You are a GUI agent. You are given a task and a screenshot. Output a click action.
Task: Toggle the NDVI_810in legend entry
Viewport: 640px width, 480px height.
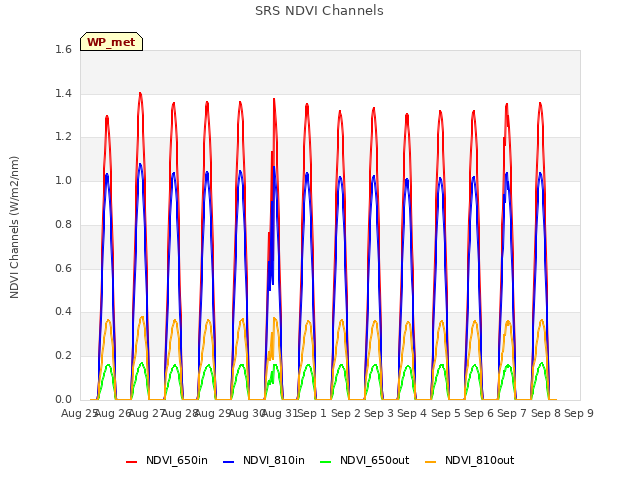[264, 461]
